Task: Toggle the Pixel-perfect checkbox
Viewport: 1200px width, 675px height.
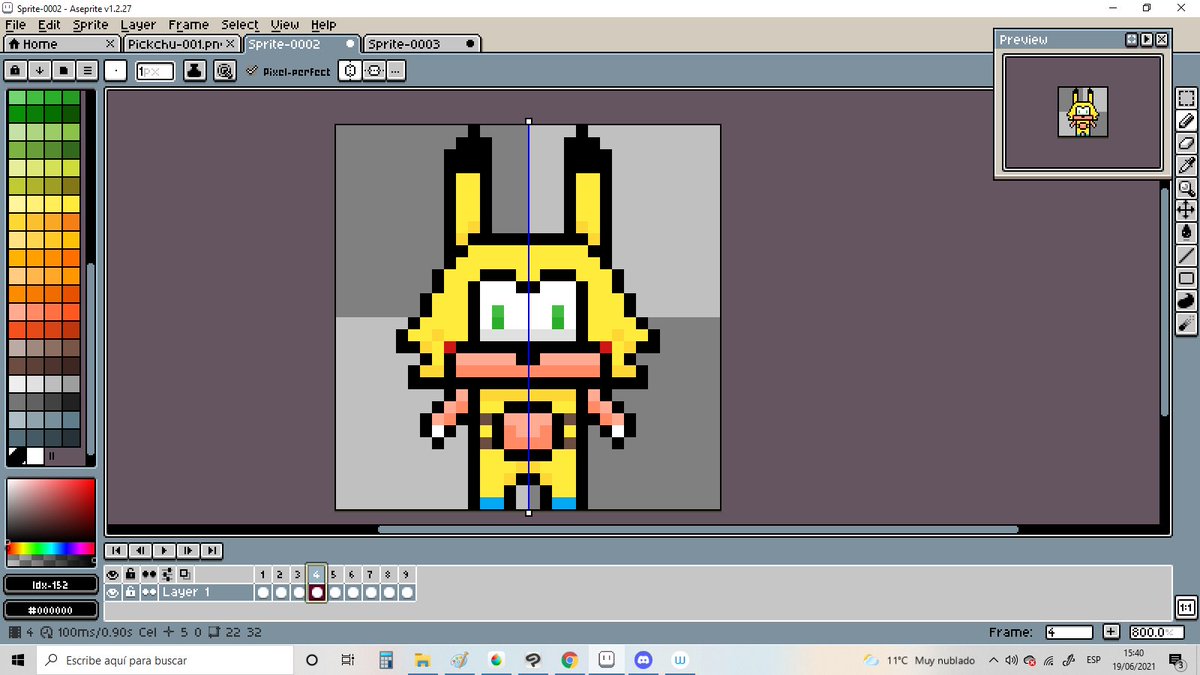Action: [x=288, y=71]
